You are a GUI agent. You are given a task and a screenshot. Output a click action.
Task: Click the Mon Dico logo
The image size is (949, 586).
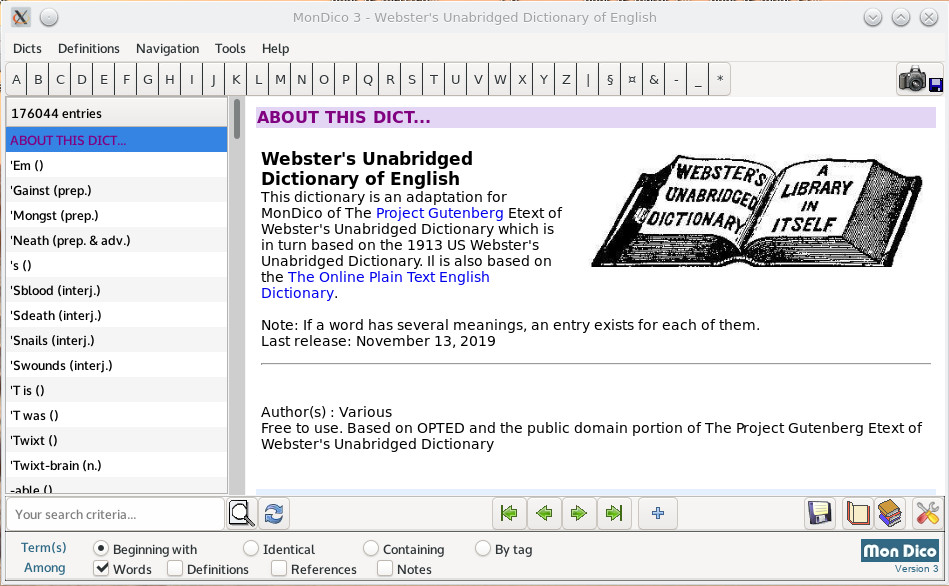[x=899, y=551]
